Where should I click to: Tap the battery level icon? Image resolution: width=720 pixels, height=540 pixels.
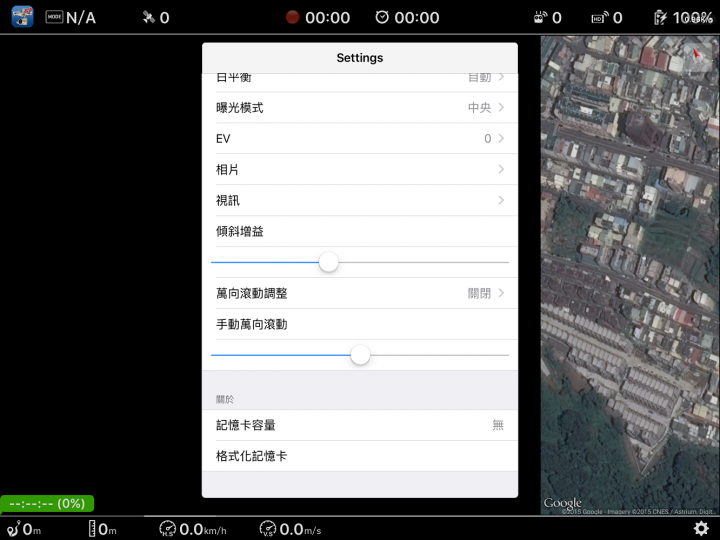(660, 17)
